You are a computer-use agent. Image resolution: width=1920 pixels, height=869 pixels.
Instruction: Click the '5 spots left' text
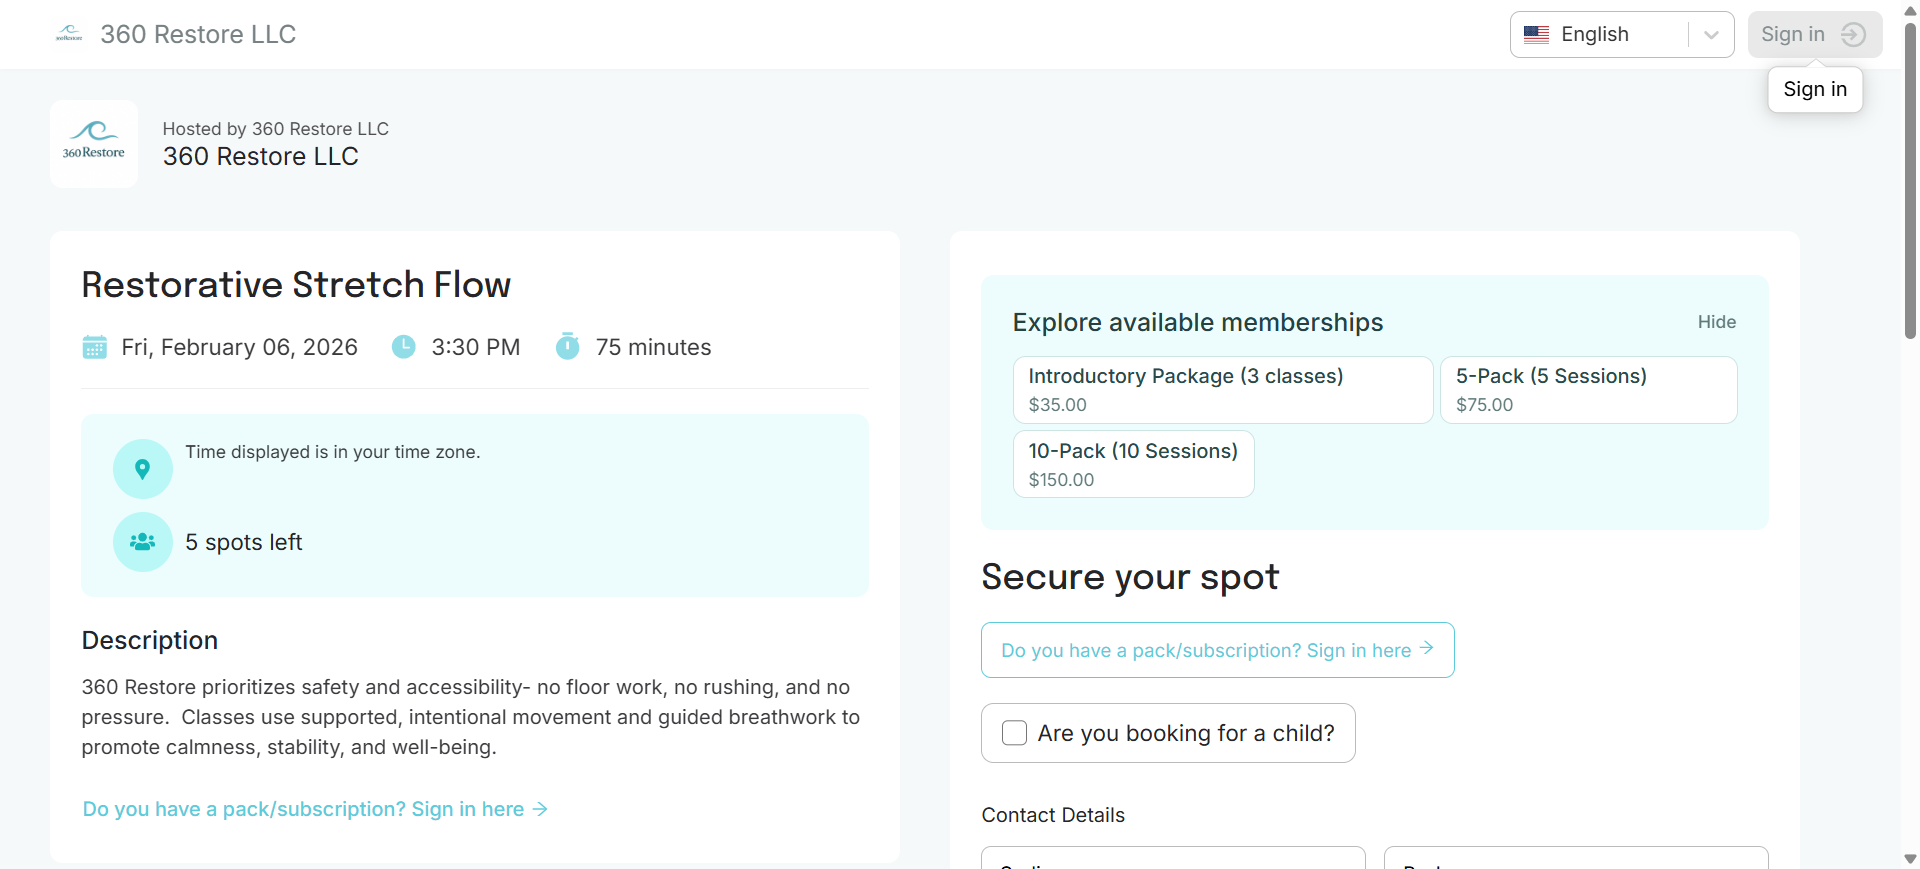point(243,542)
